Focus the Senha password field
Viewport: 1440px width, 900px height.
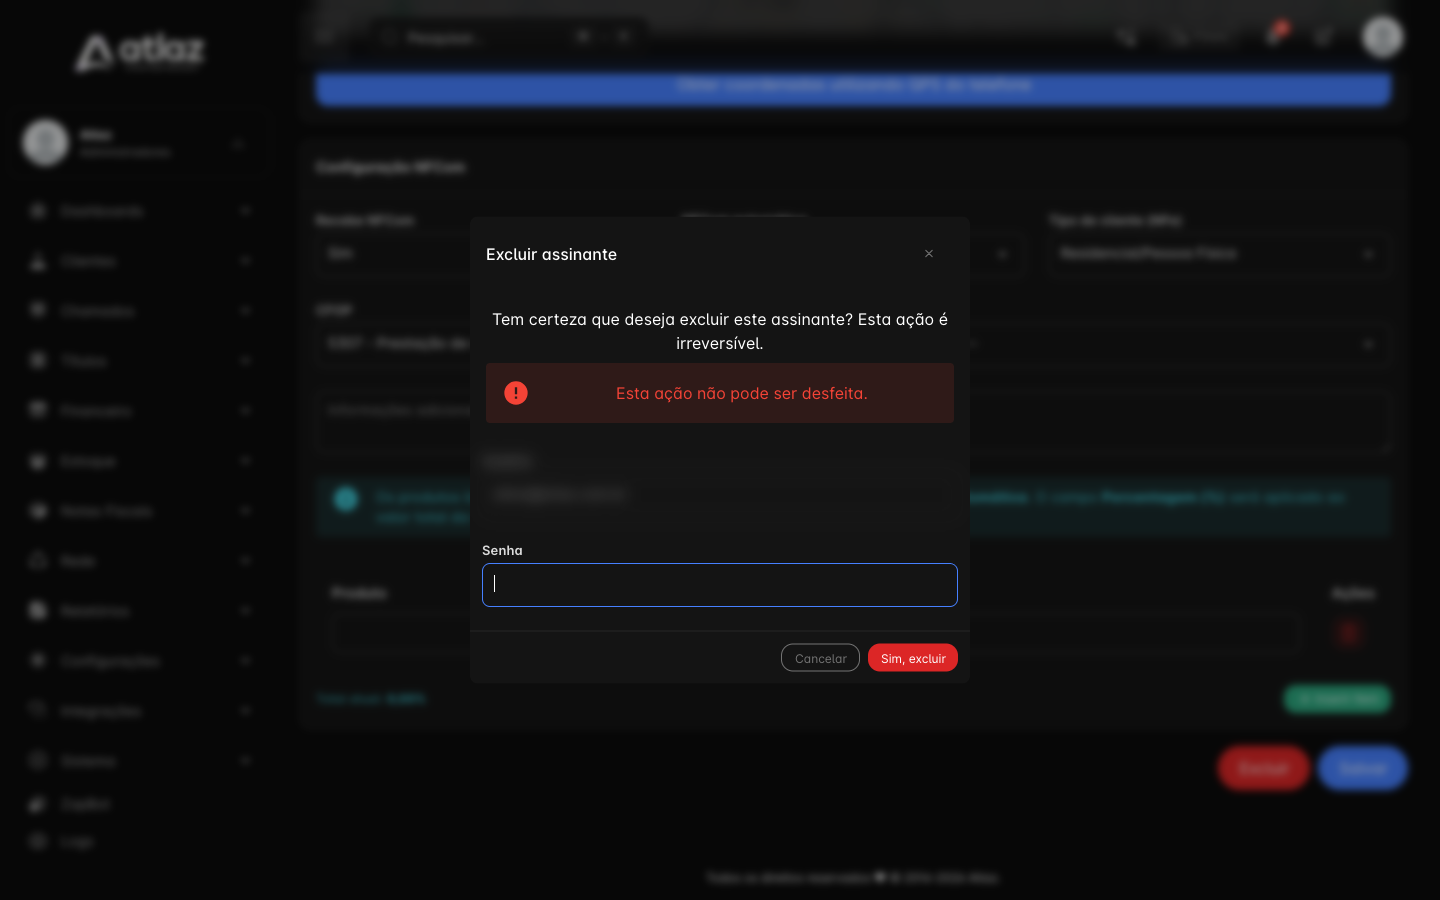click(720, 585)
